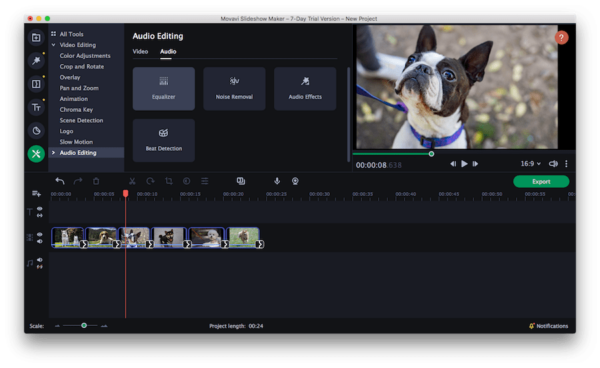The height and width of the screenshot is (368, 600).
Task: Click the Notifications bell icon
Action: pos(532,326)
